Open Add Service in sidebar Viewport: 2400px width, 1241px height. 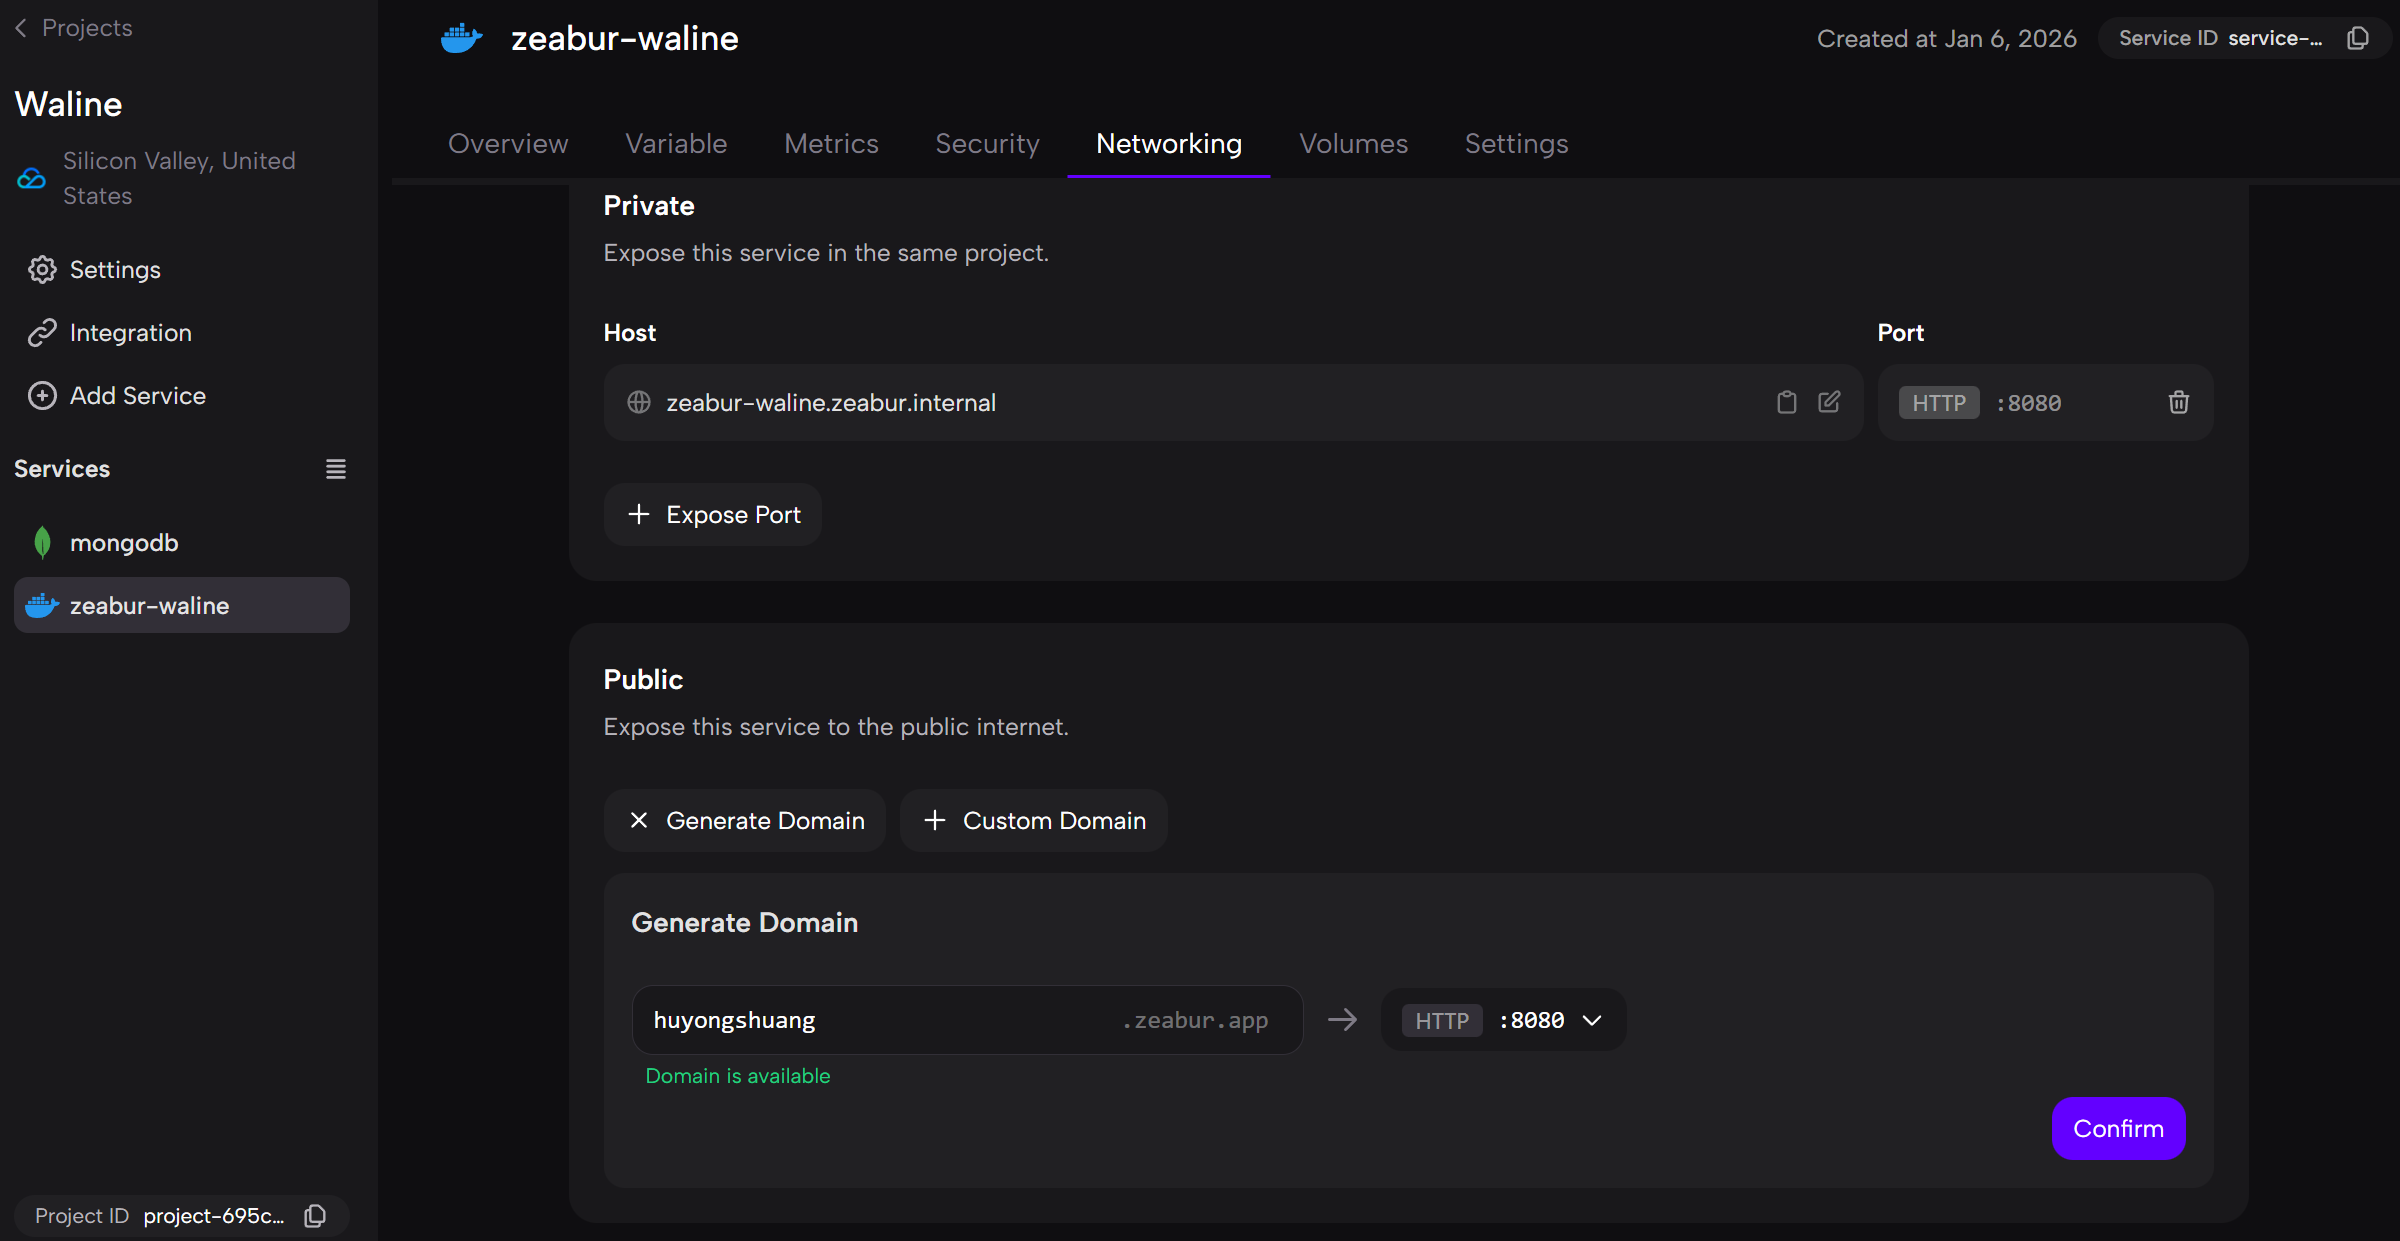point(137,395)
